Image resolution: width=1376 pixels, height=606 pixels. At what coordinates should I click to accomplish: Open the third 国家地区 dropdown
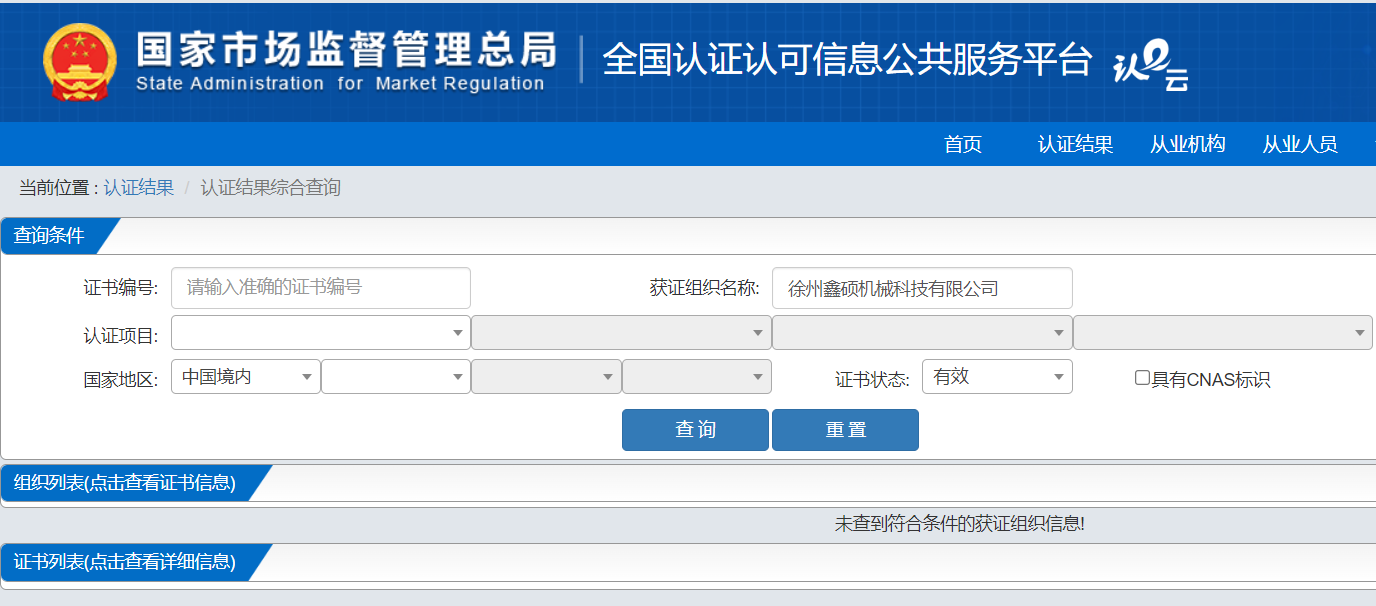[x=546, y=377]
